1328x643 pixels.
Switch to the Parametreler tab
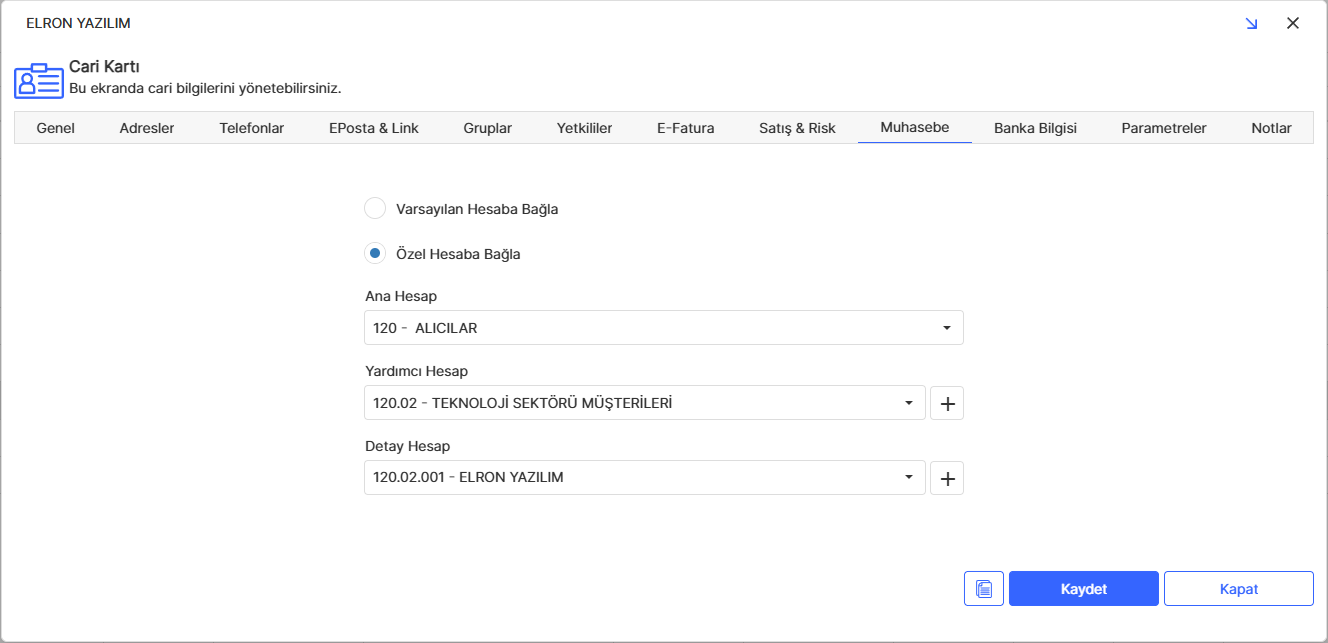click(x=1163, y=128)
